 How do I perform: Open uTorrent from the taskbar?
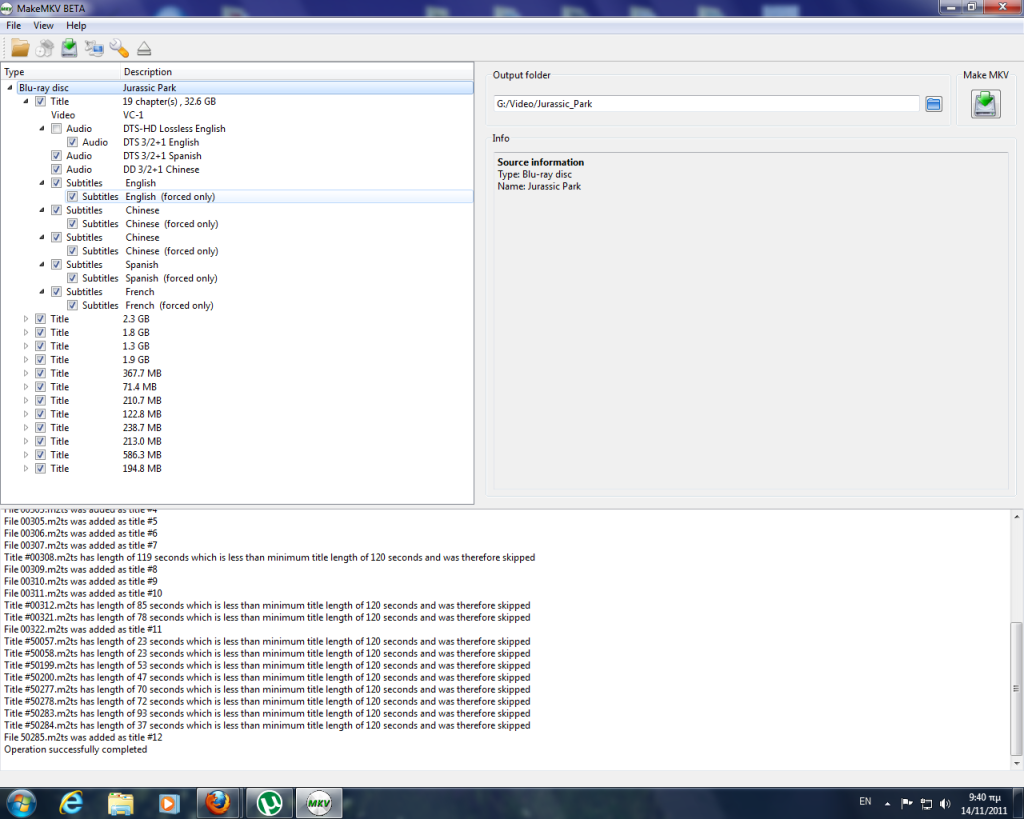(268, 802)
